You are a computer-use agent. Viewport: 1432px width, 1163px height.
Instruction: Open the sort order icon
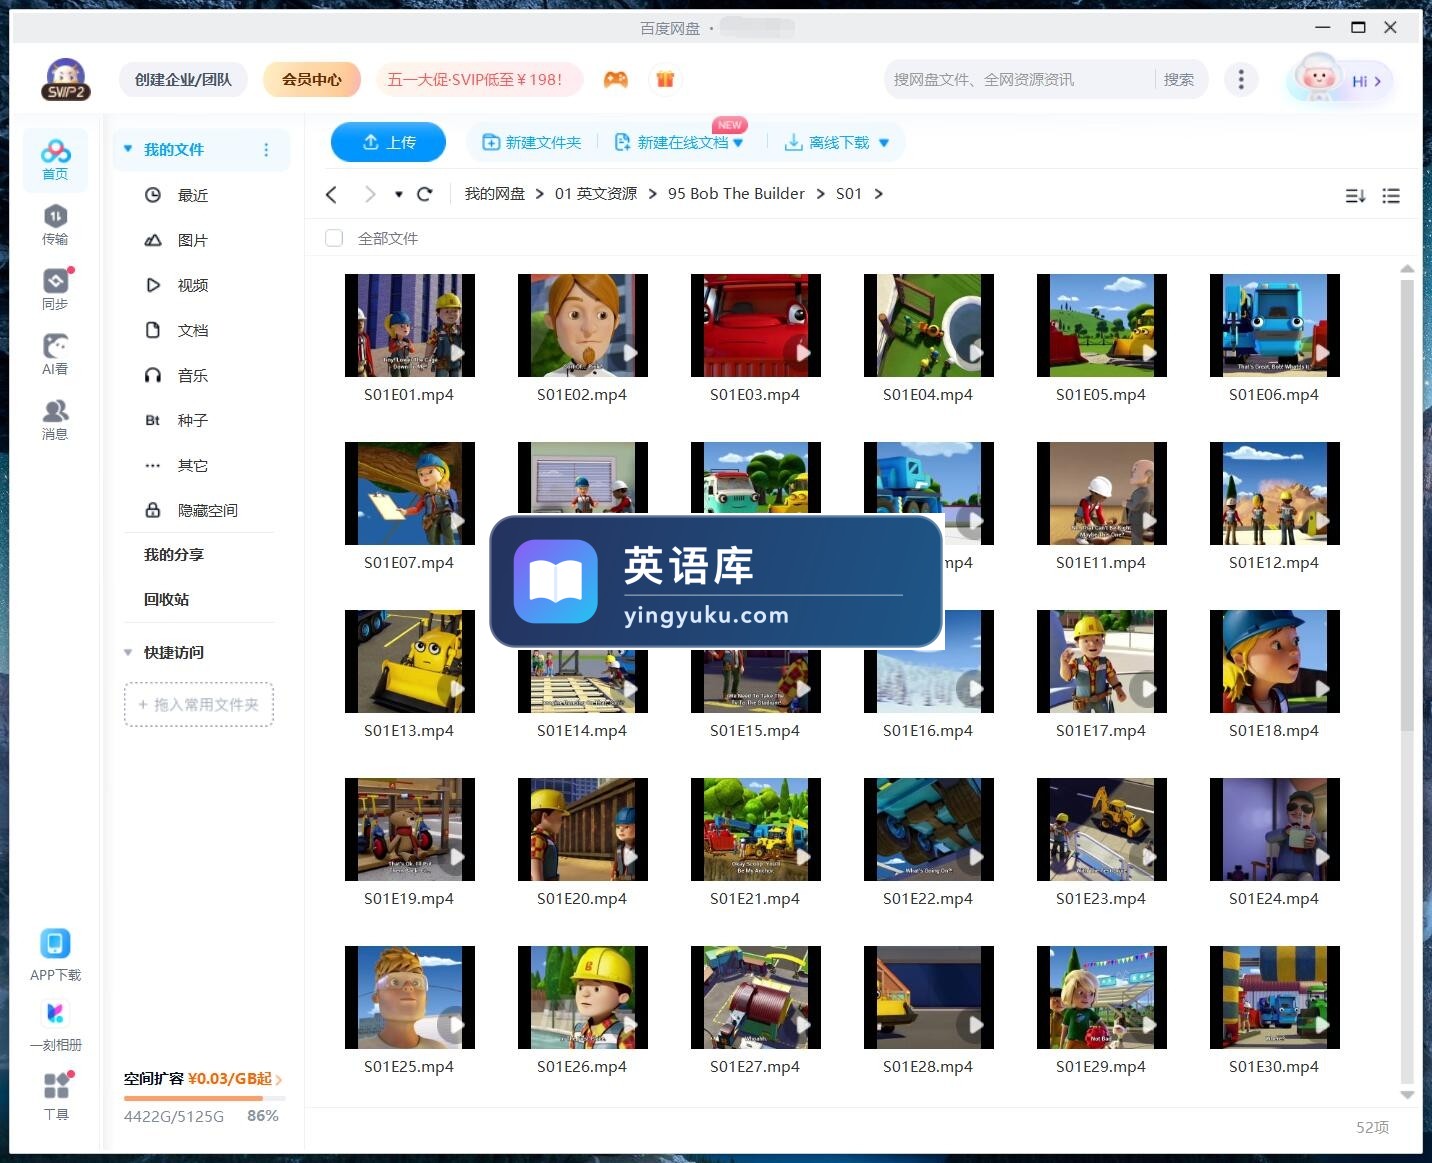[1355, 196]
